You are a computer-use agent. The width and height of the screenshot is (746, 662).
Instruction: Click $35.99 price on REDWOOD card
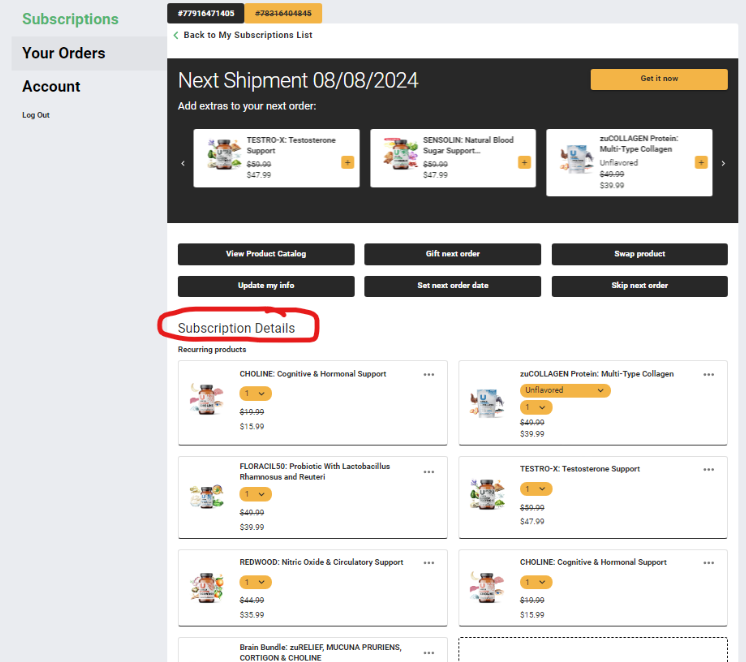coord(252,615)
